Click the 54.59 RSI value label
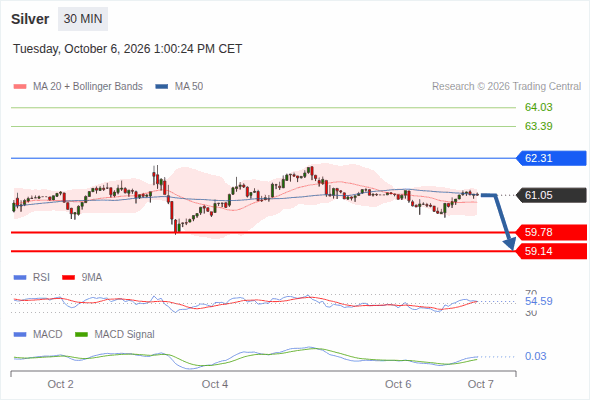This screenshot has height=400, width=590. [538, 301]
